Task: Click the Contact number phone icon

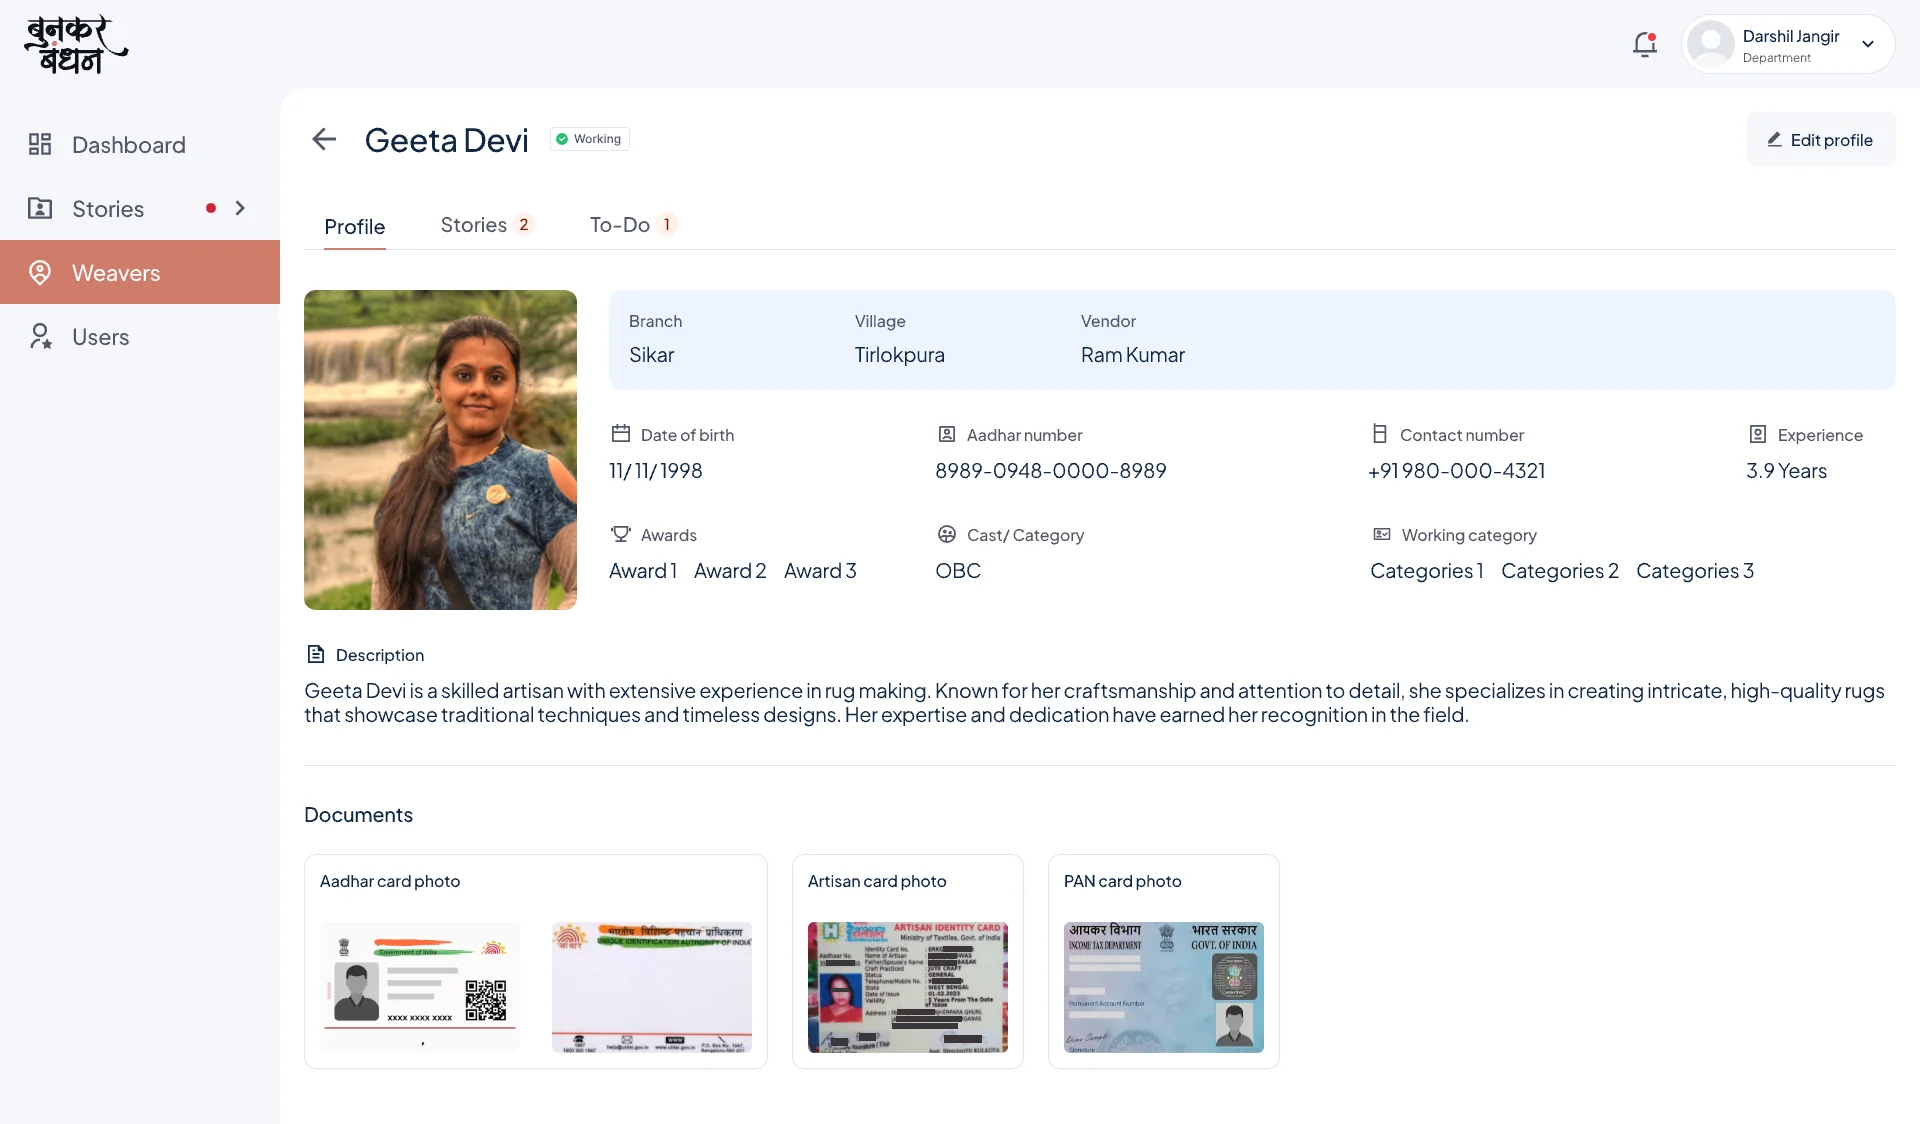Action: (x=1380, y=434)
